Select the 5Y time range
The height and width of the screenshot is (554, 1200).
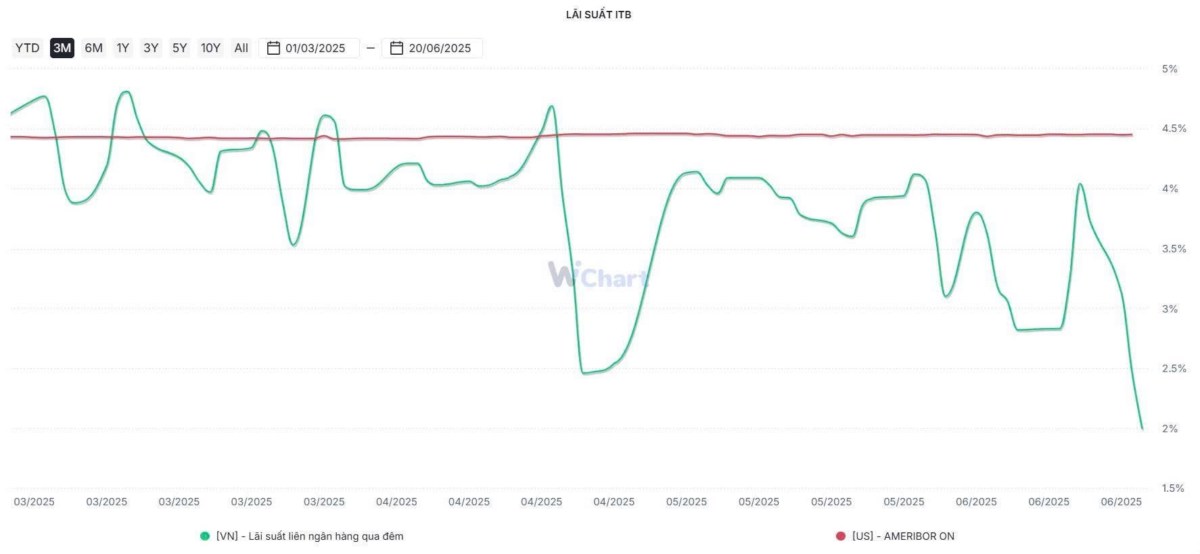(179, 48)
